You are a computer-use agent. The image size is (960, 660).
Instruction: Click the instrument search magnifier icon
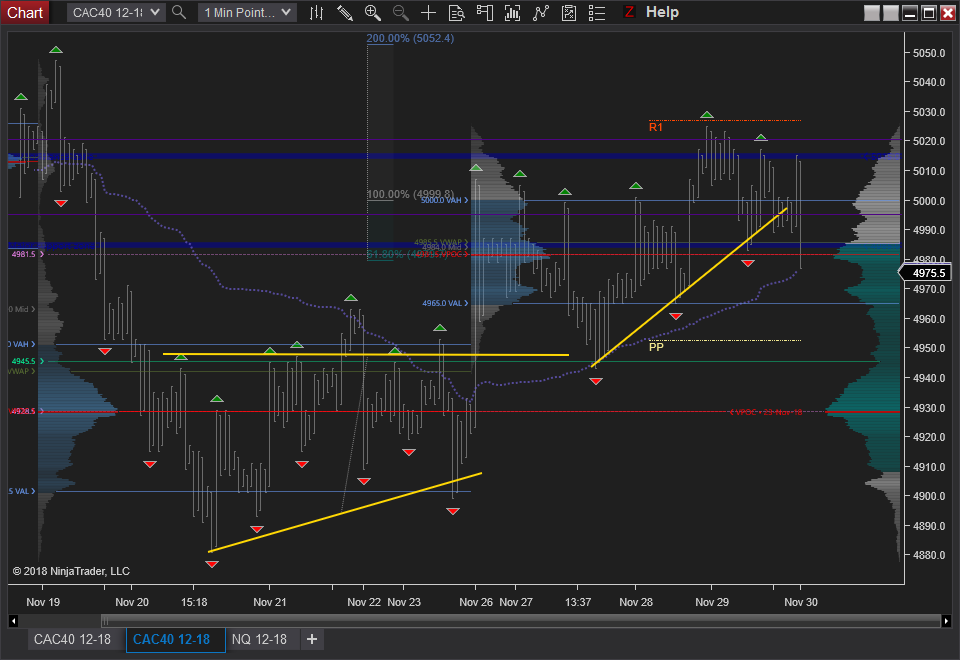(179, 12)
